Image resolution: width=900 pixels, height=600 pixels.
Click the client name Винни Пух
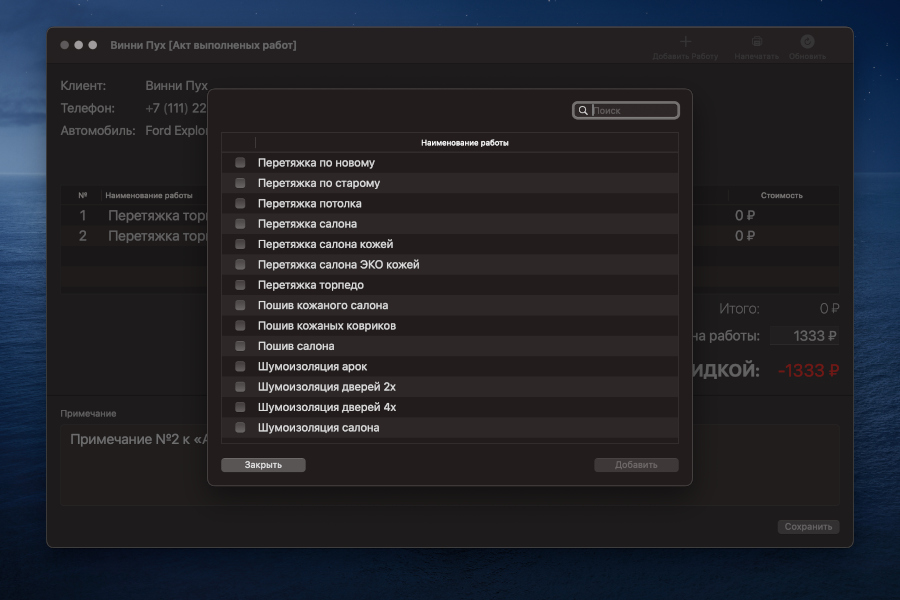[x=176, y=86]
